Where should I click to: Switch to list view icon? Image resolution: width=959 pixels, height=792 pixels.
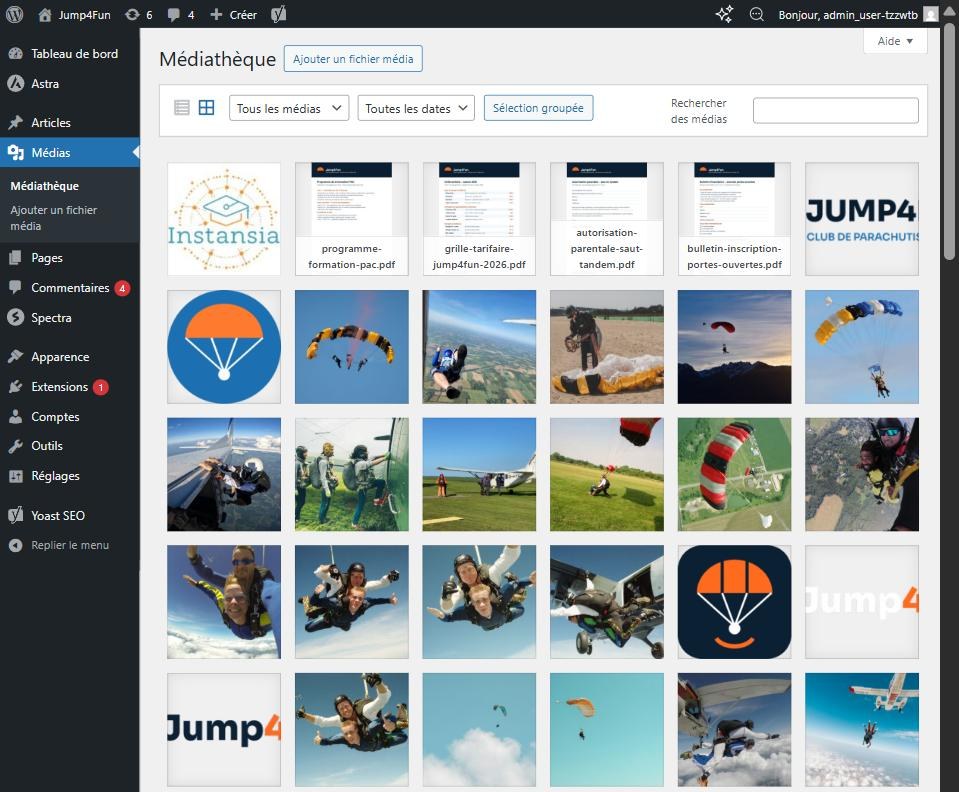pos(182,108)
